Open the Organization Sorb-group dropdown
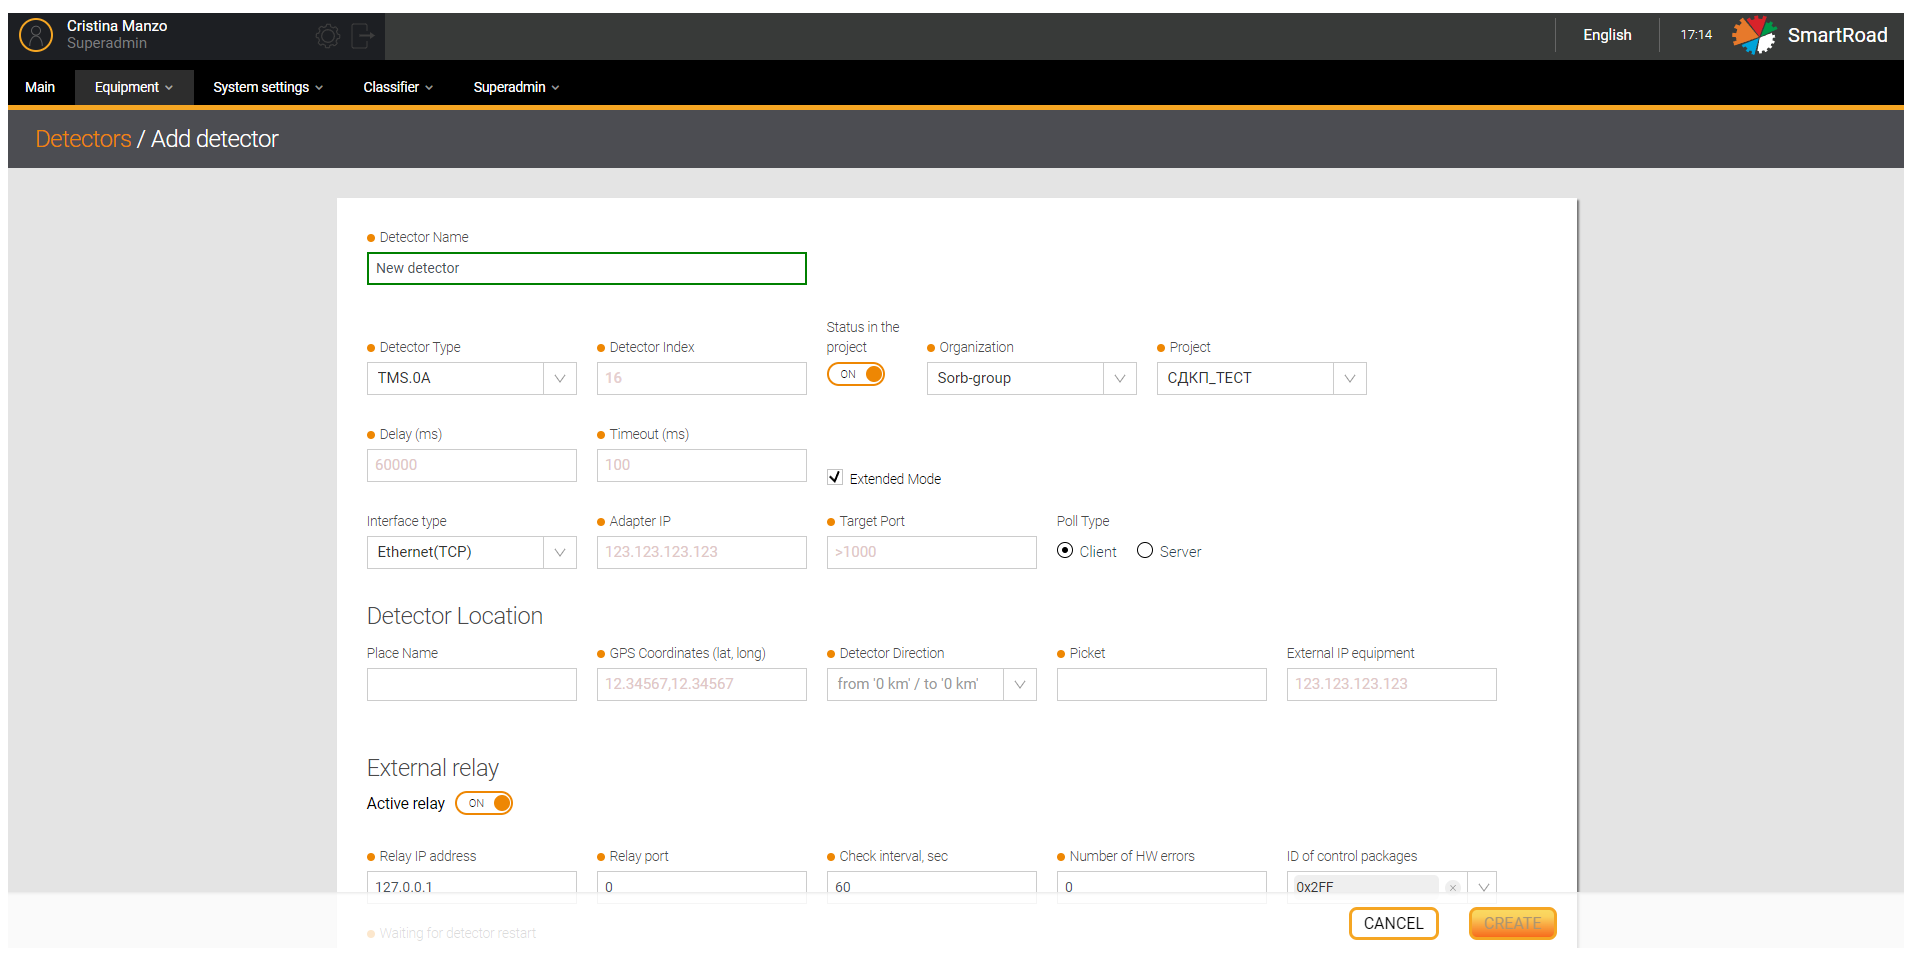 point(1032,378)
